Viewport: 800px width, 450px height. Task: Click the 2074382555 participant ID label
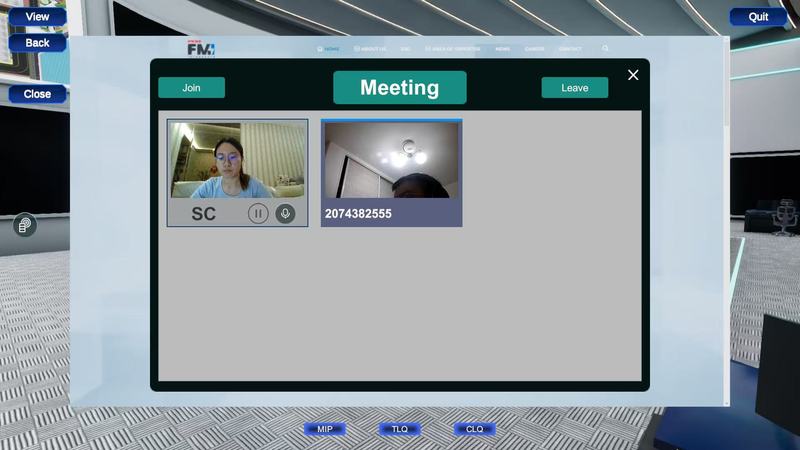point(358,214)
